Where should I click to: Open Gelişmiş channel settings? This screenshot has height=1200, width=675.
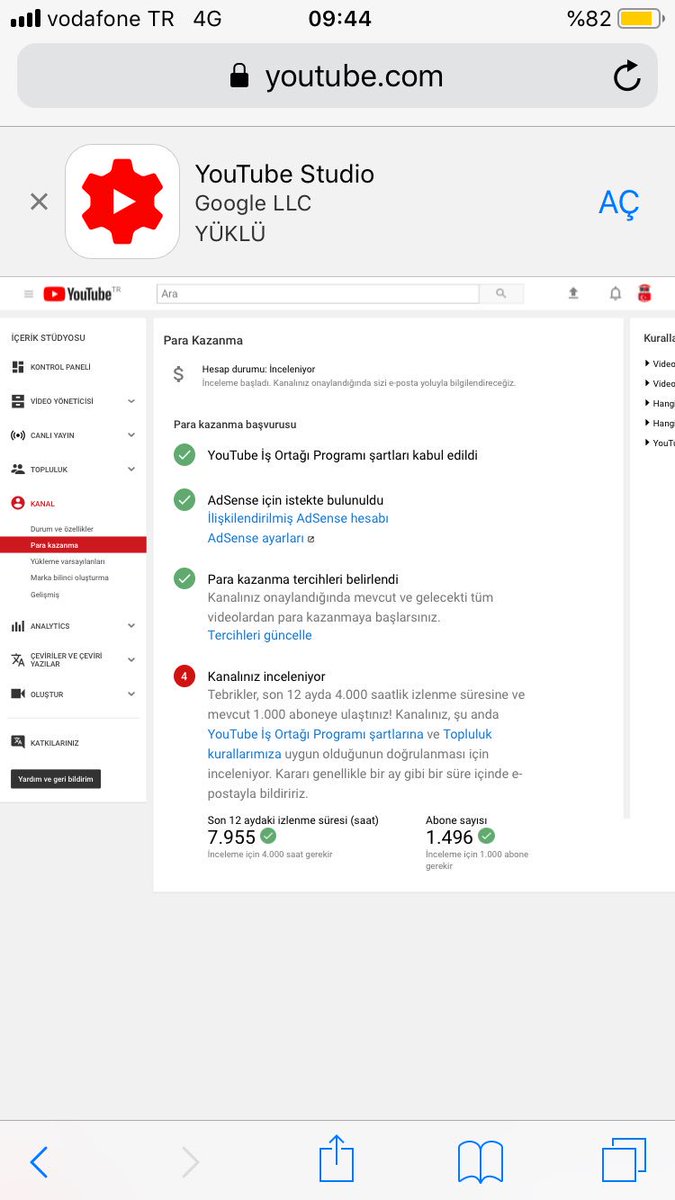45,594
